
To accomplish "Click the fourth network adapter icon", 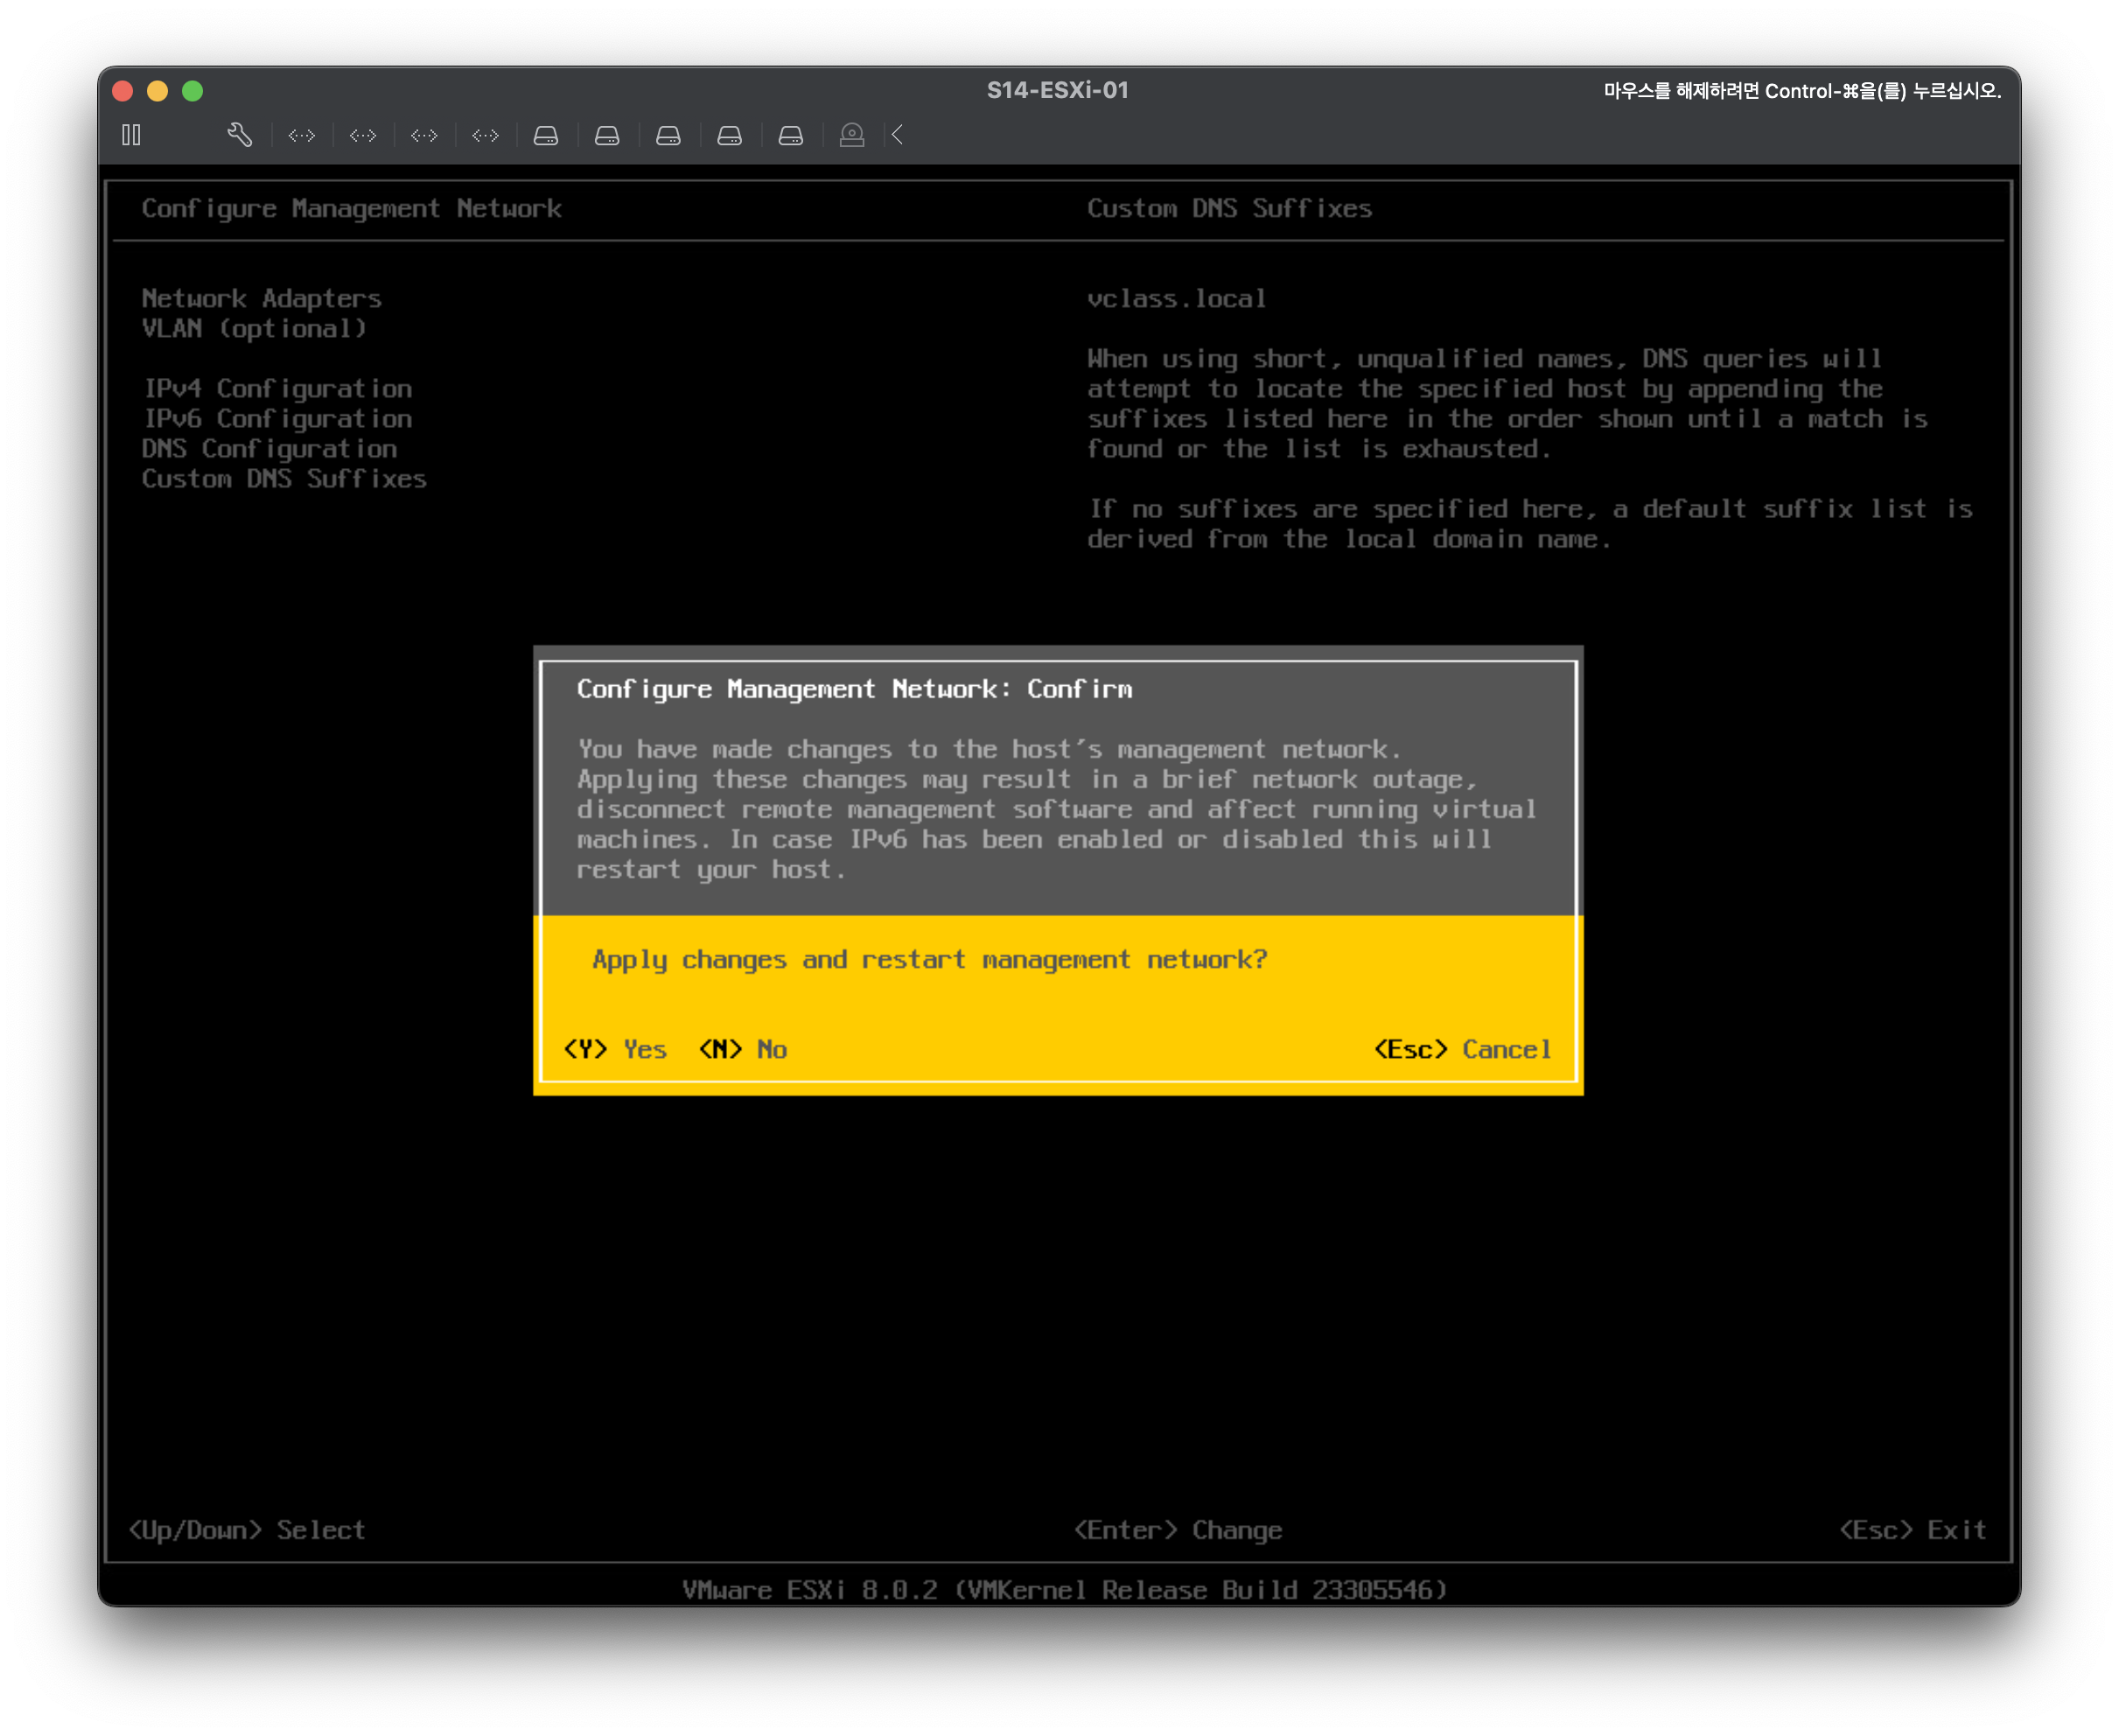I will [485, 135].
